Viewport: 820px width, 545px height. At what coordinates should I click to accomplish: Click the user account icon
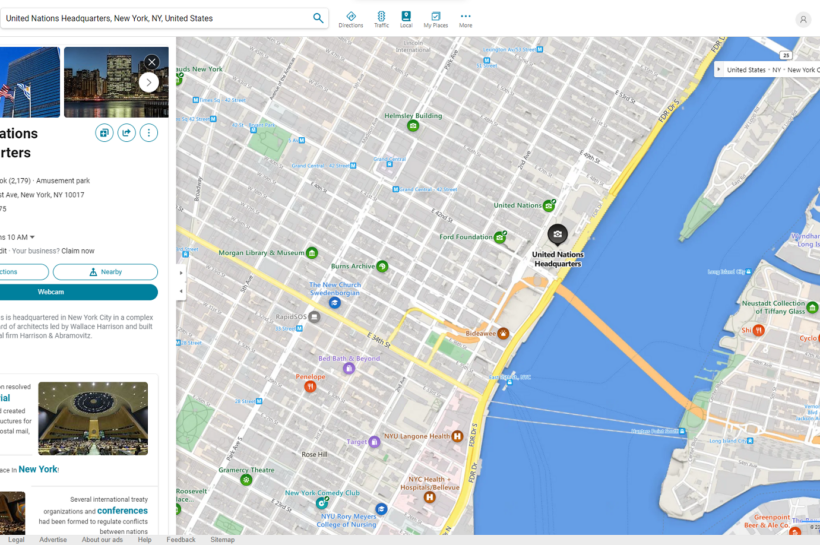click(x=803, y=19)
